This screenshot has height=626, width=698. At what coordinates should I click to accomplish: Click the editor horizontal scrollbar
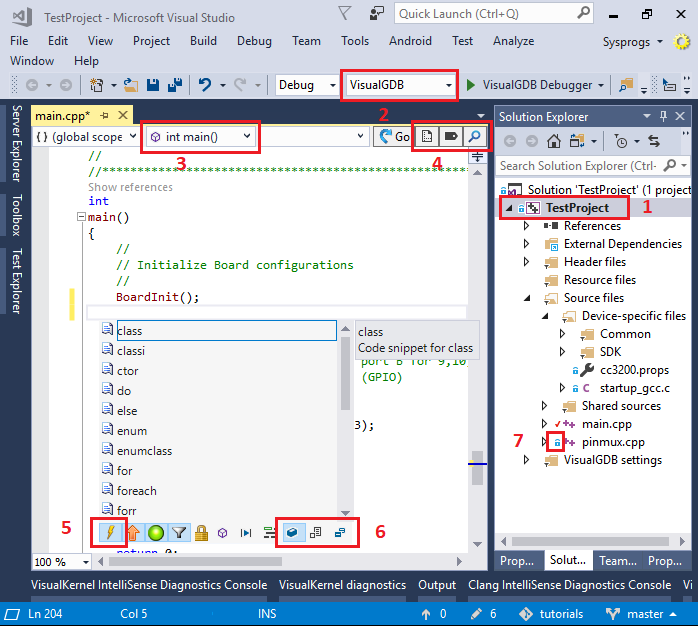[195, 561]
